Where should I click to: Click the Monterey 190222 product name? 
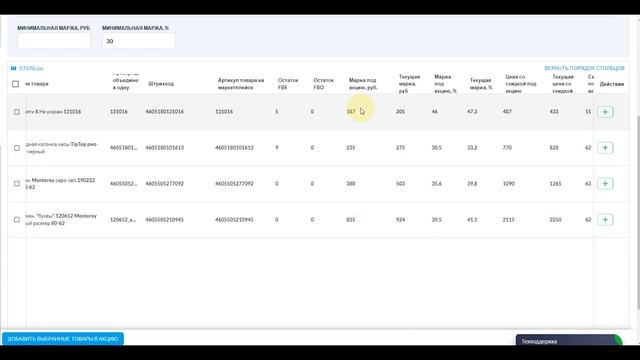[x=60, y=184]
